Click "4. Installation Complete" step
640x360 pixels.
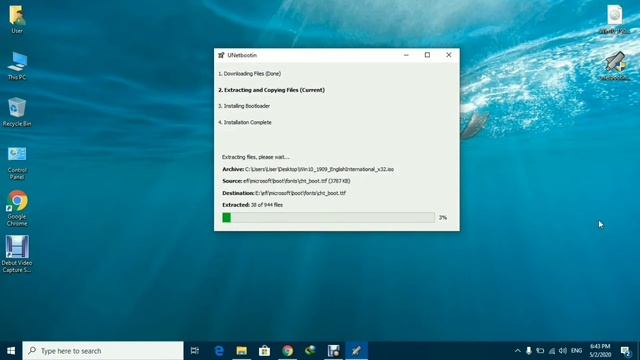click(245, 122)
